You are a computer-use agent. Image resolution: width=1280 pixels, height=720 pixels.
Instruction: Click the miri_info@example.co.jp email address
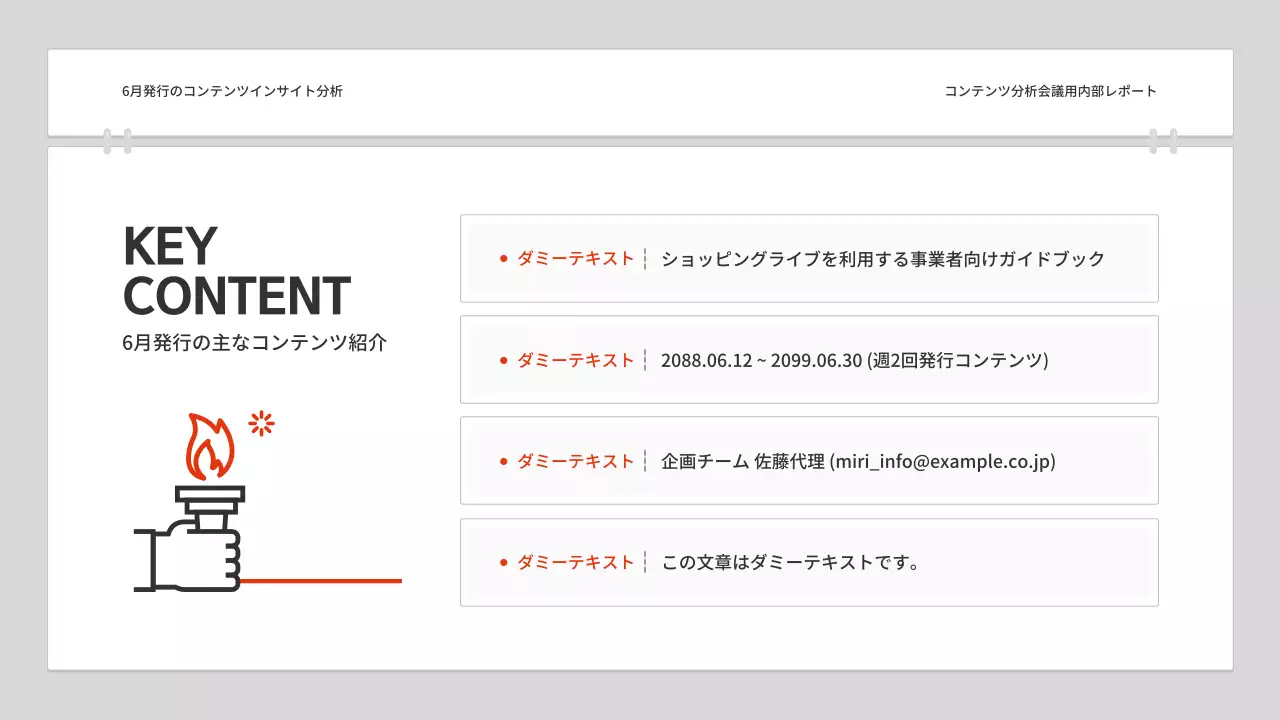click(x=941, y=461)
